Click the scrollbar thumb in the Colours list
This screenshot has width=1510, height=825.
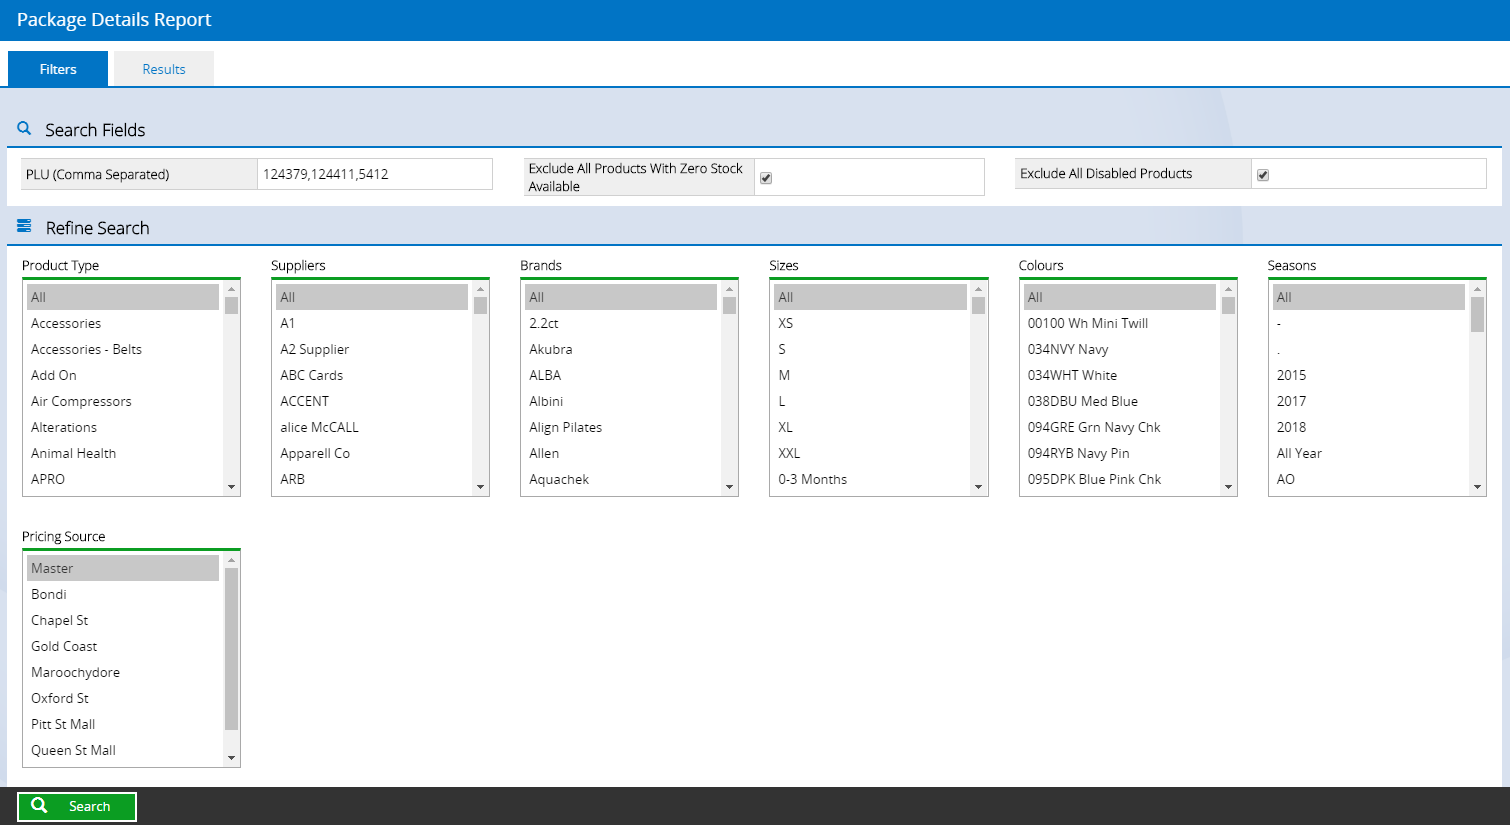point(1229,305)
